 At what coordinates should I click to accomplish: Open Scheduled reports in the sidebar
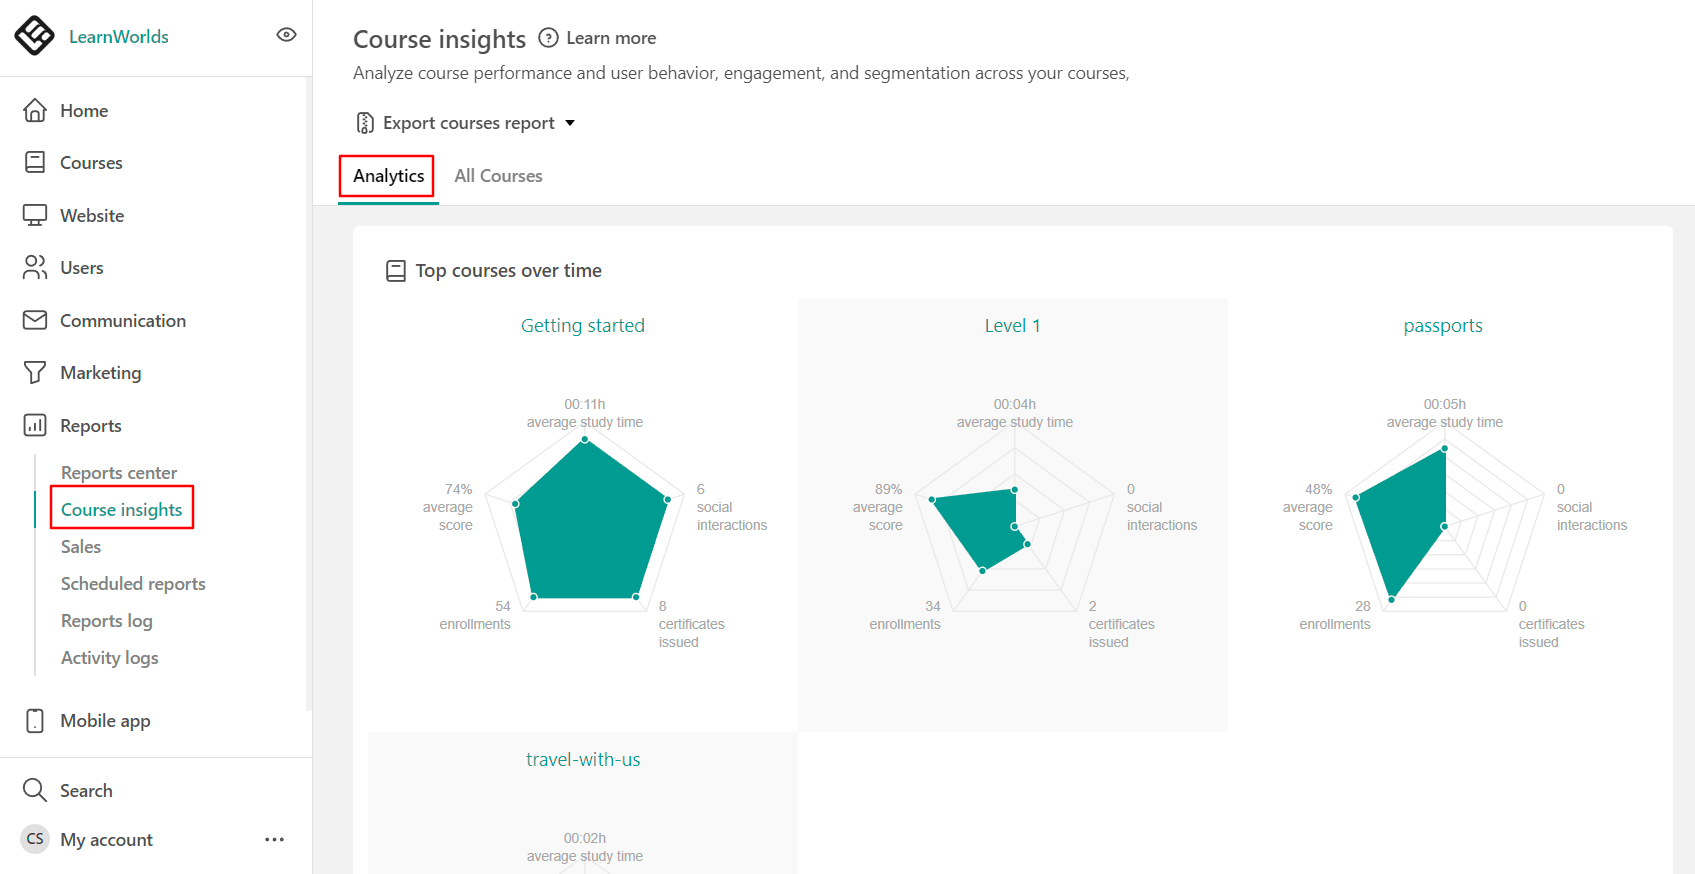[x=133, y=583]
